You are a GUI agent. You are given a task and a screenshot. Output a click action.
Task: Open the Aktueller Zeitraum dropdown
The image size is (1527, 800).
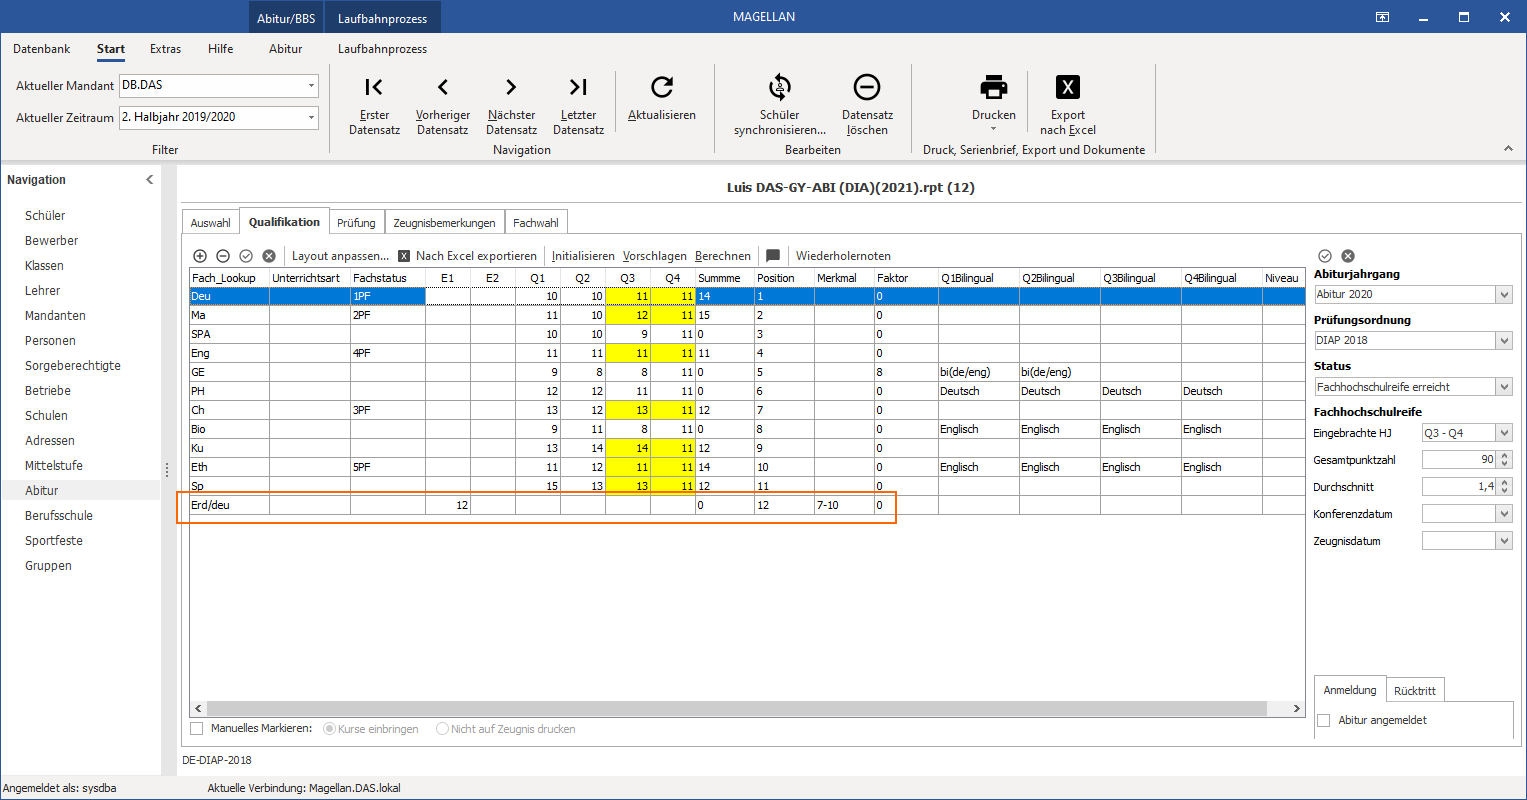311,117
